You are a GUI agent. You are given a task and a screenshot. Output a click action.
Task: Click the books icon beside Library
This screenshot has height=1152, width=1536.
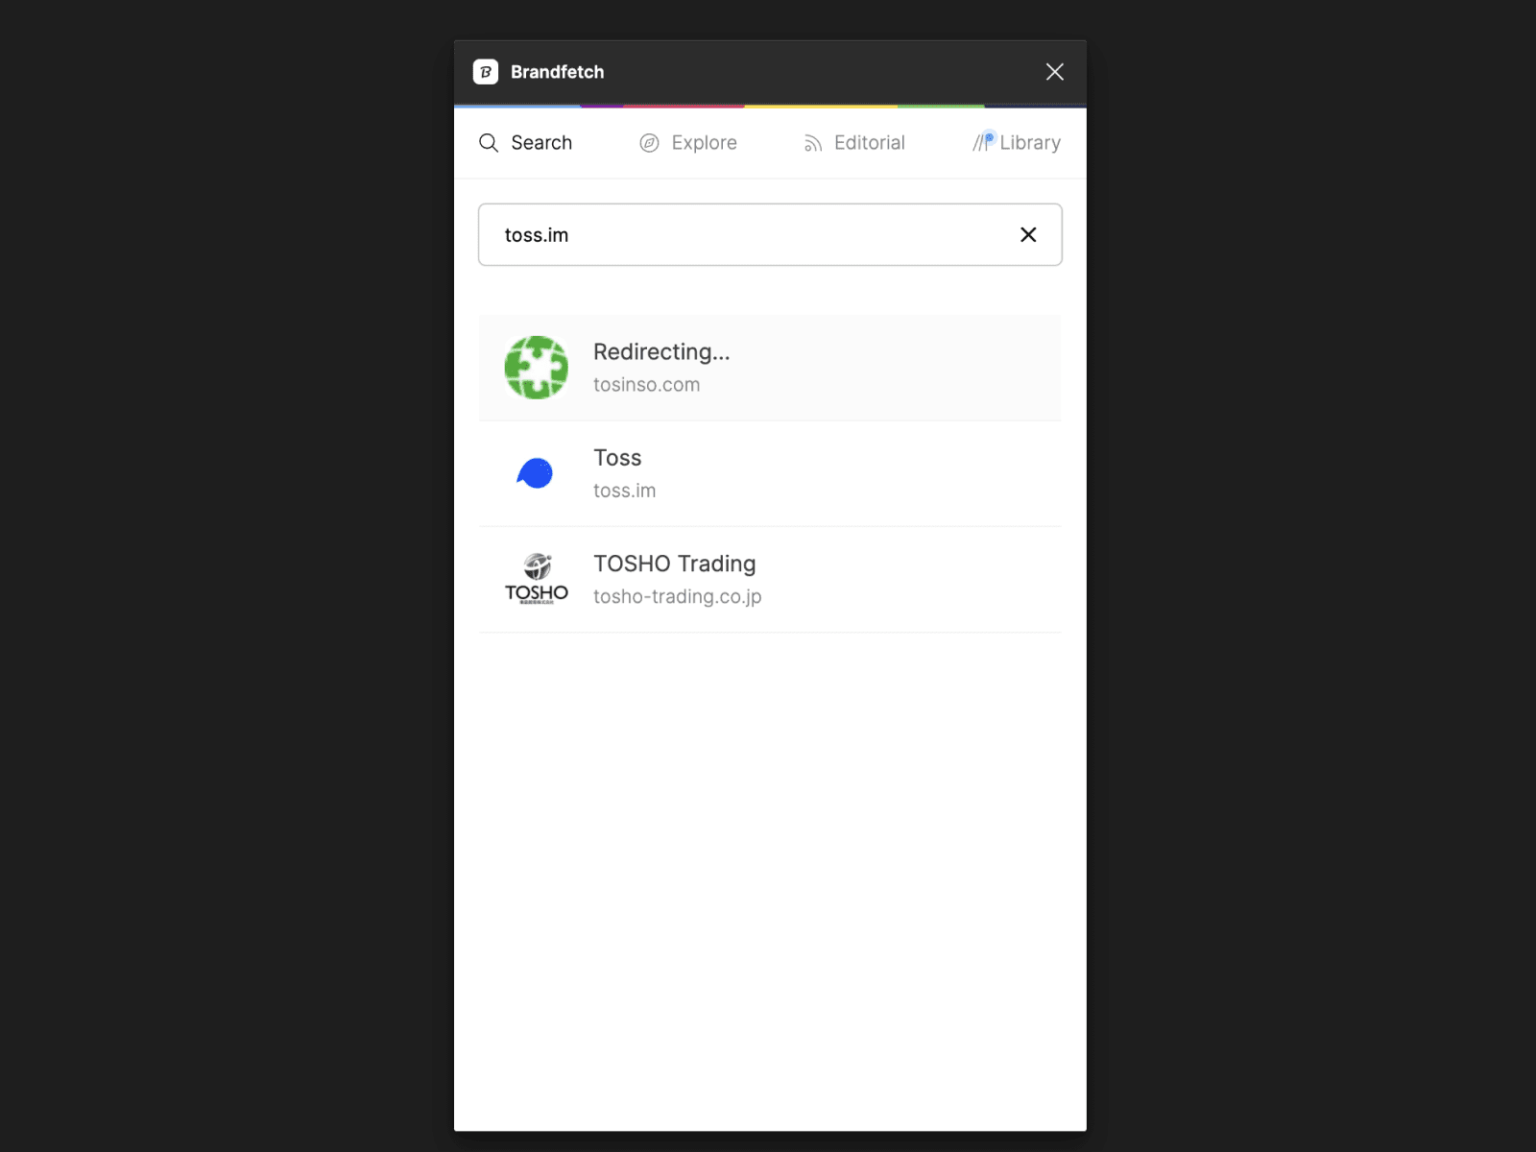(x=984, y=142)
